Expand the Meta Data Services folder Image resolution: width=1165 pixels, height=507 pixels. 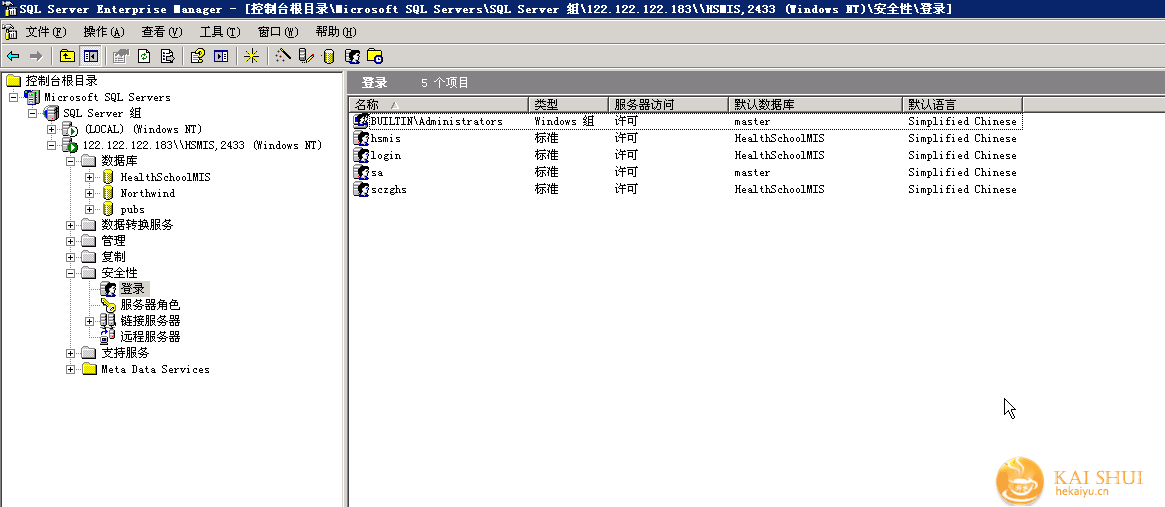point(71,369)
